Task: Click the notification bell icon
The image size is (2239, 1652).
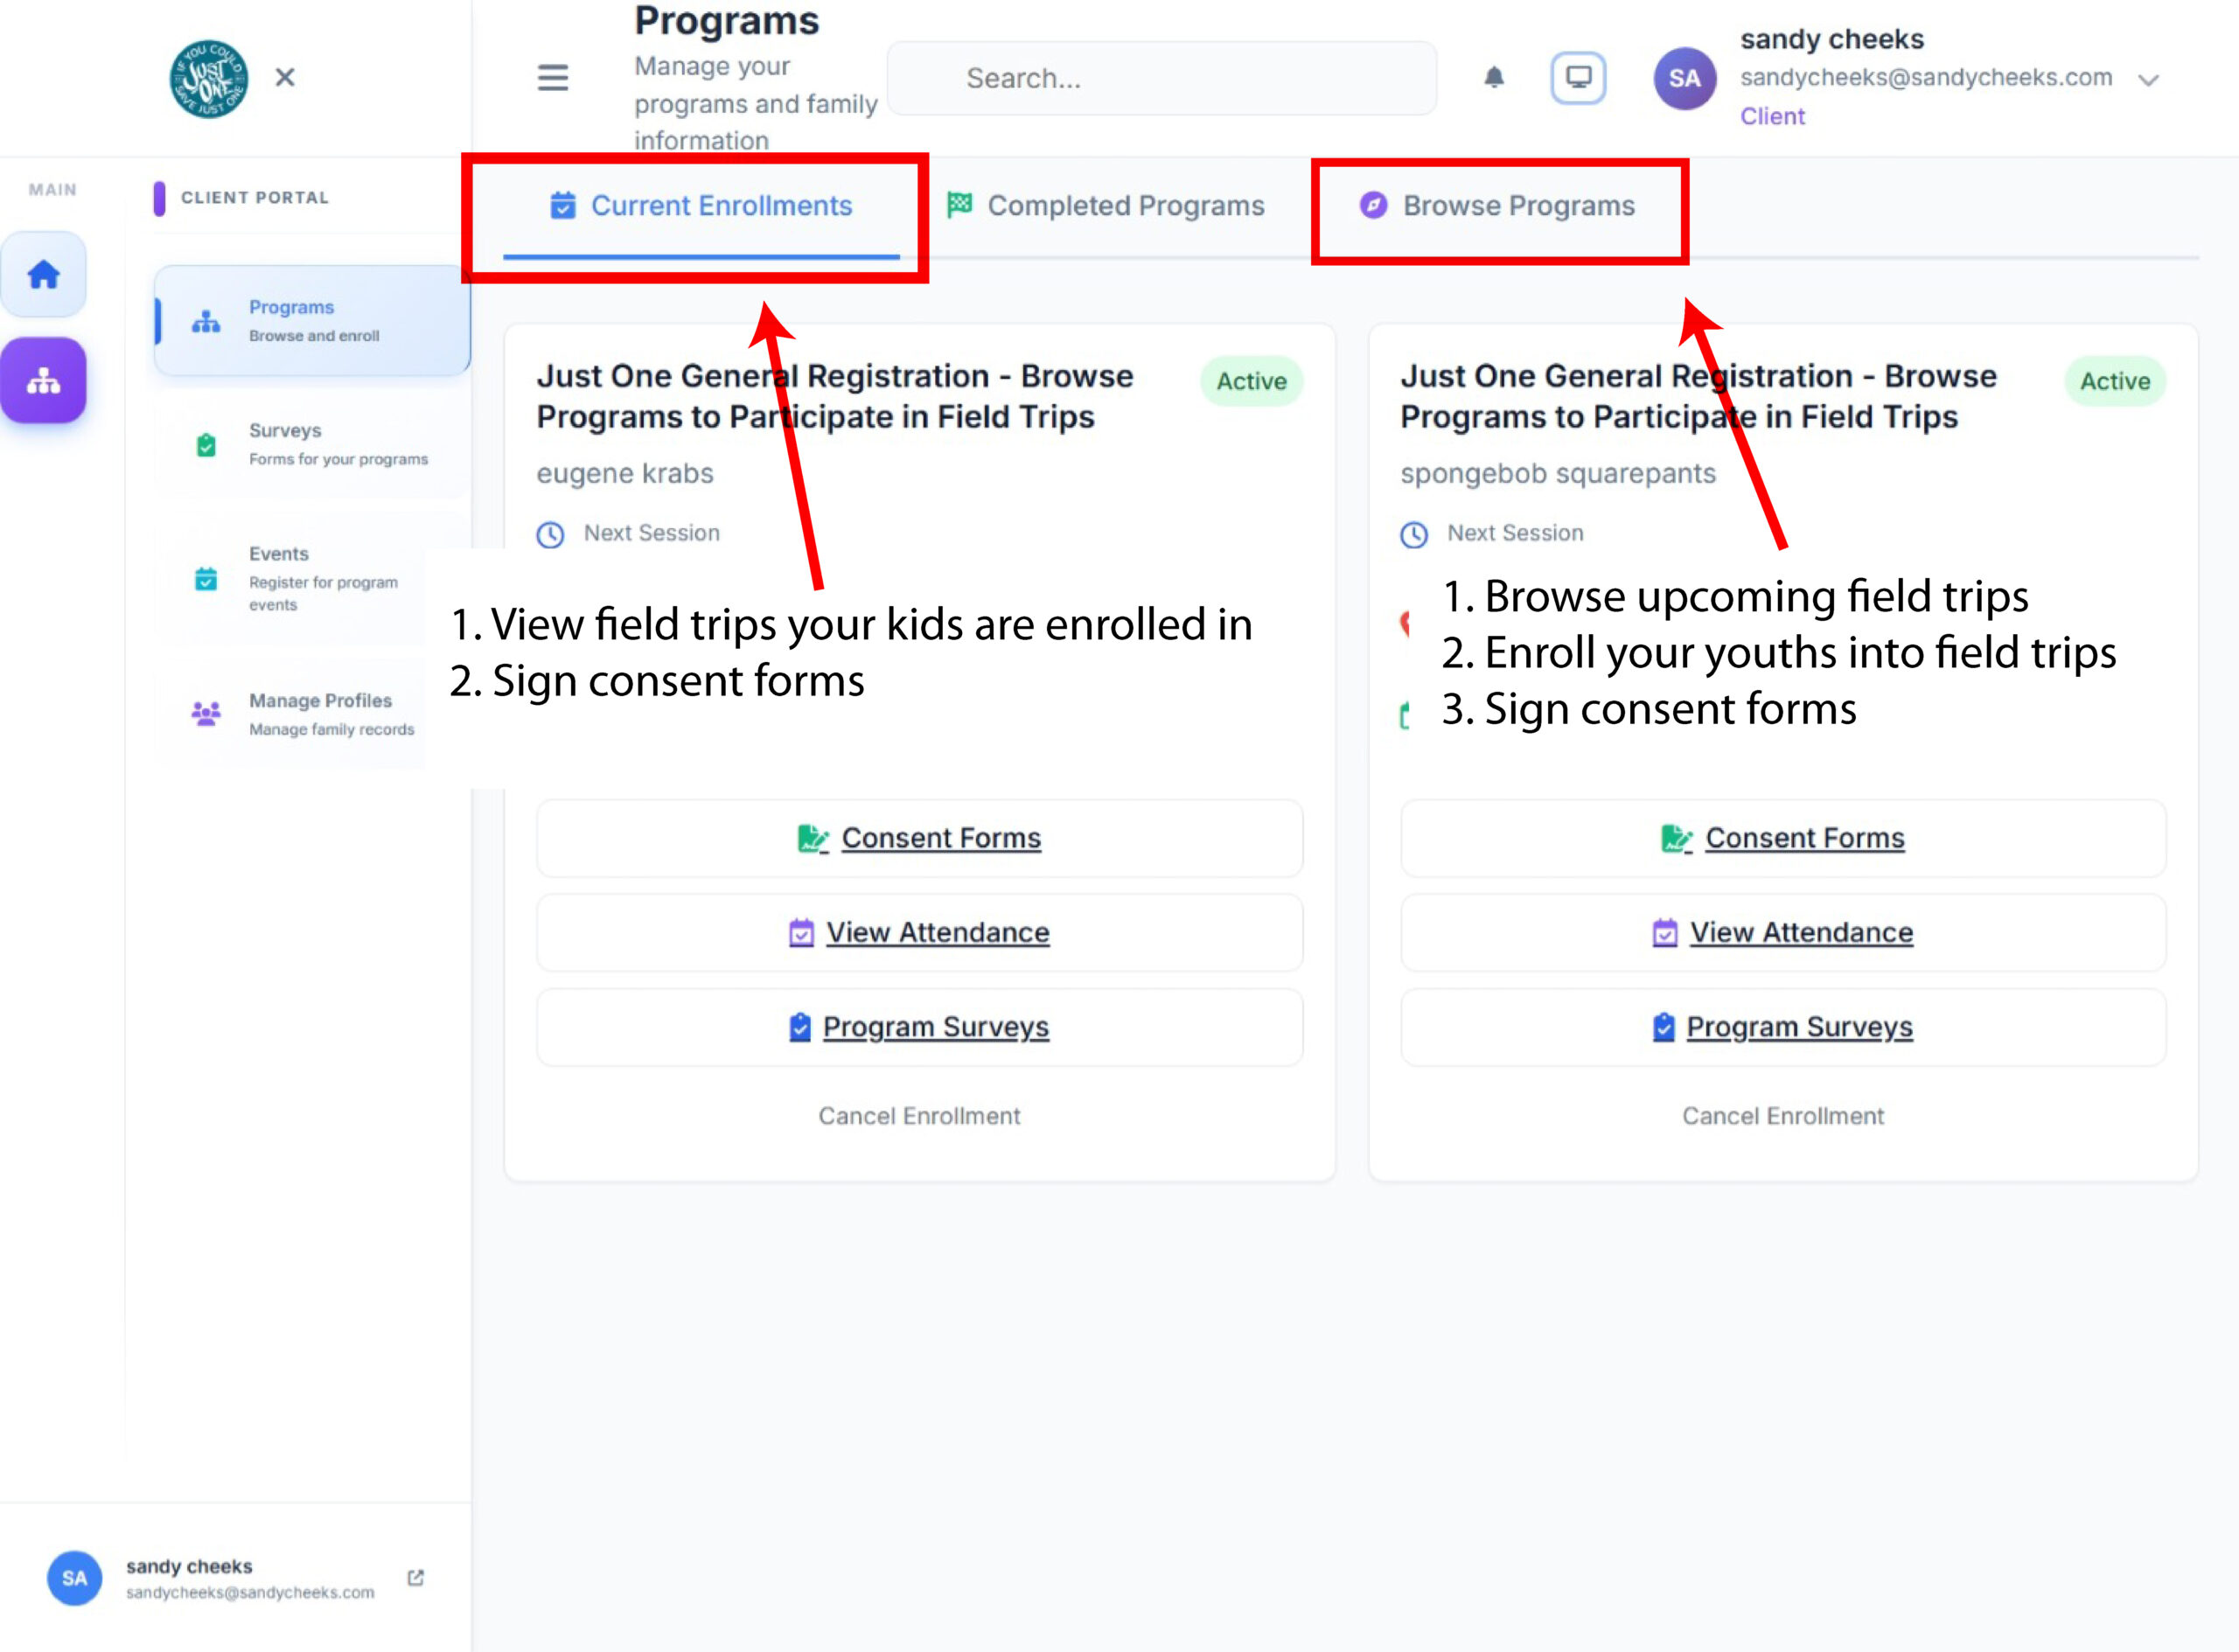Action: [1493, 77]
